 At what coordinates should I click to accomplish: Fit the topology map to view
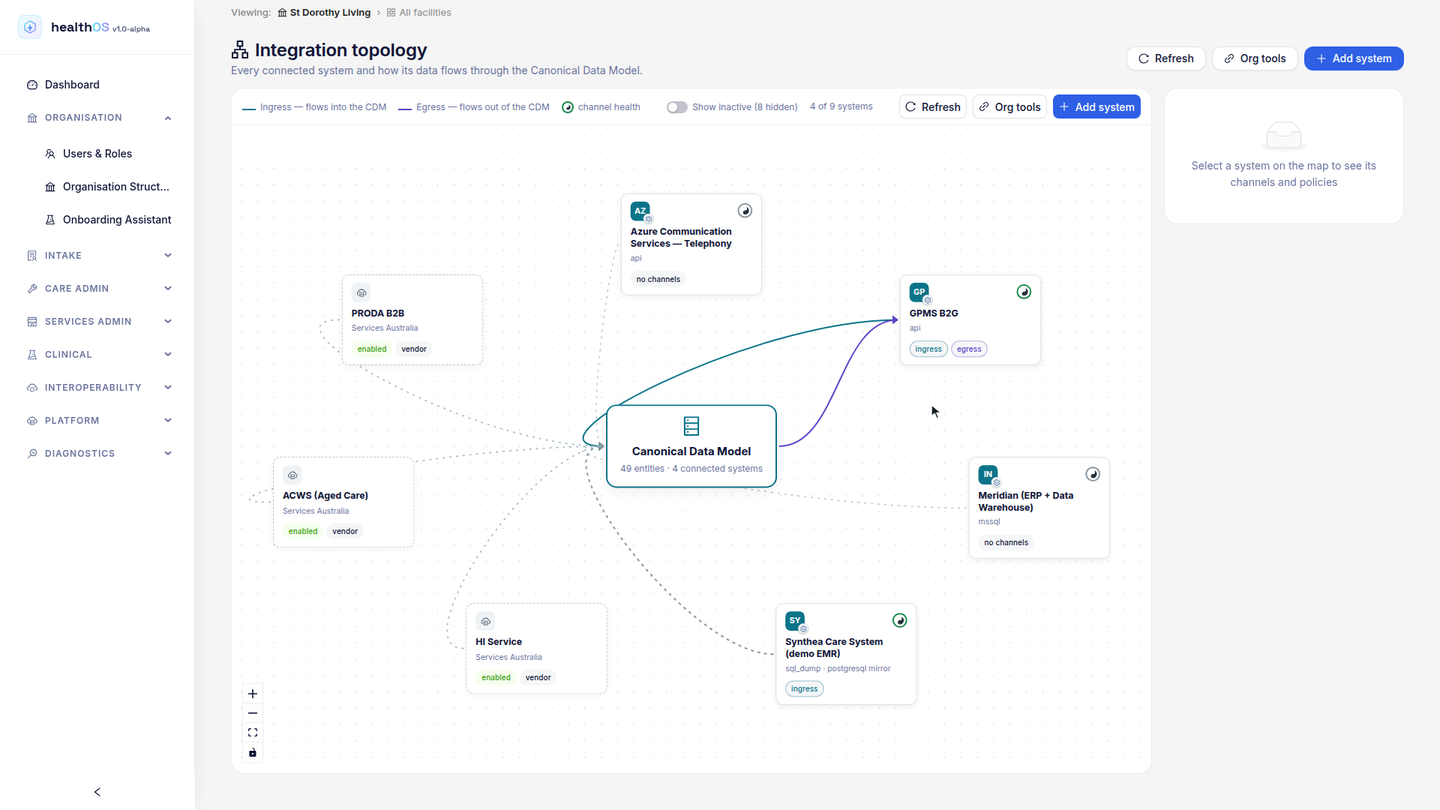point(253,733)
